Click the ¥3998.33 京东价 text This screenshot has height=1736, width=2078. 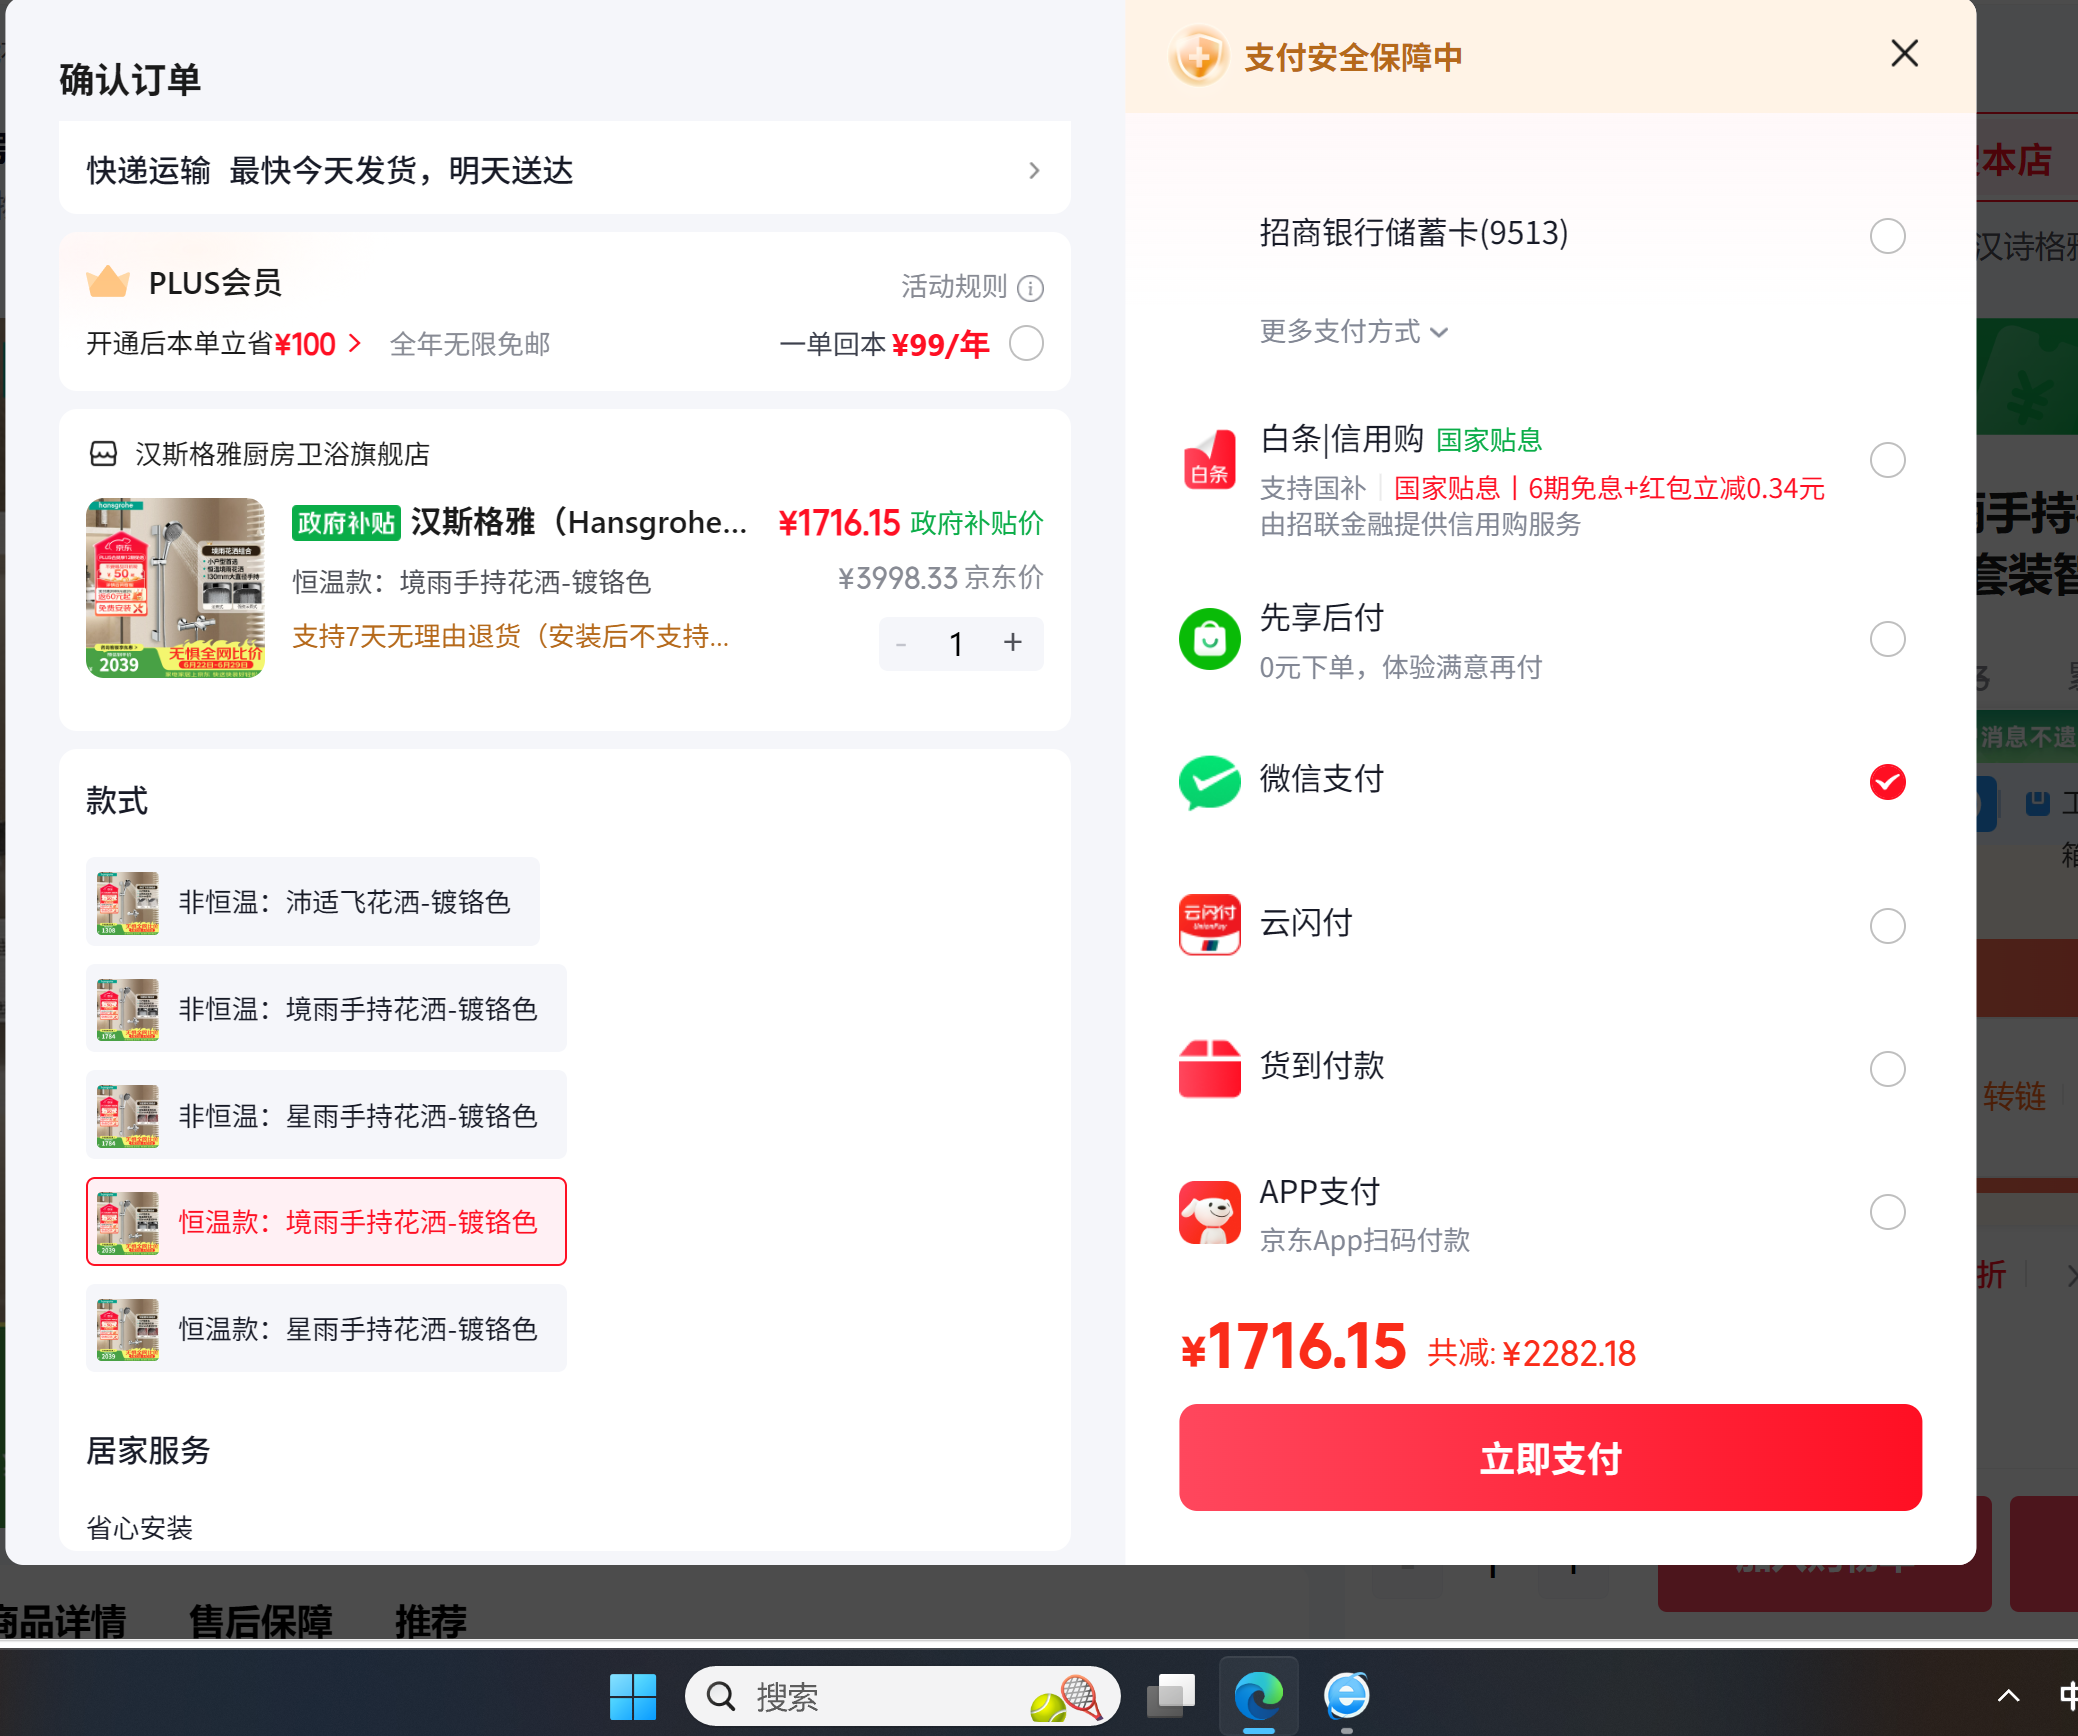[940, 578]
